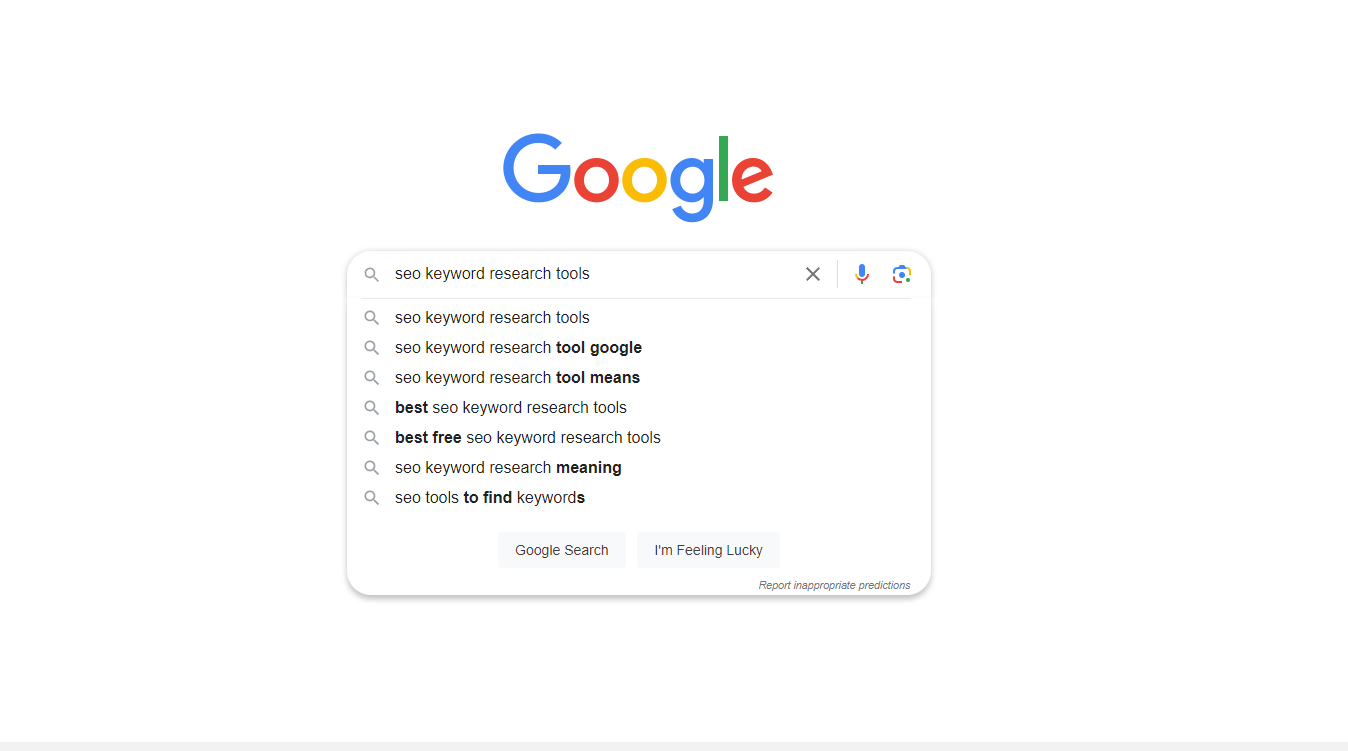Click the search icon beside 'best seo keyword research tools'
Image resolution: width=1348 pixels, height=751 pixels.
tap(371, 407)
